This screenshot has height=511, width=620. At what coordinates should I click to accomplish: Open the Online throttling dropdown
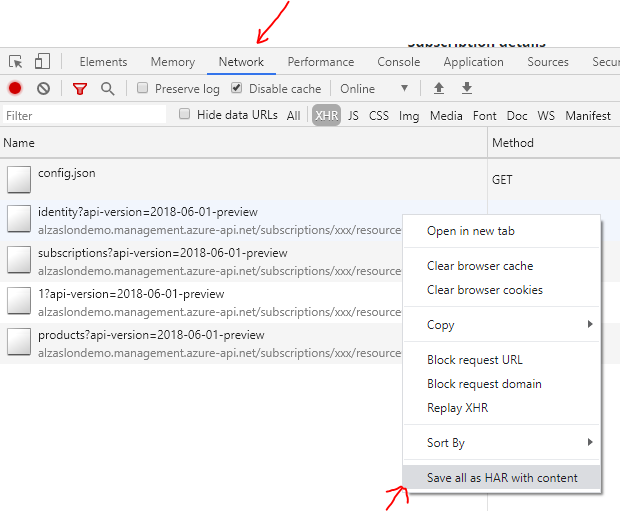pyautogui.click(x=374, y=88)
